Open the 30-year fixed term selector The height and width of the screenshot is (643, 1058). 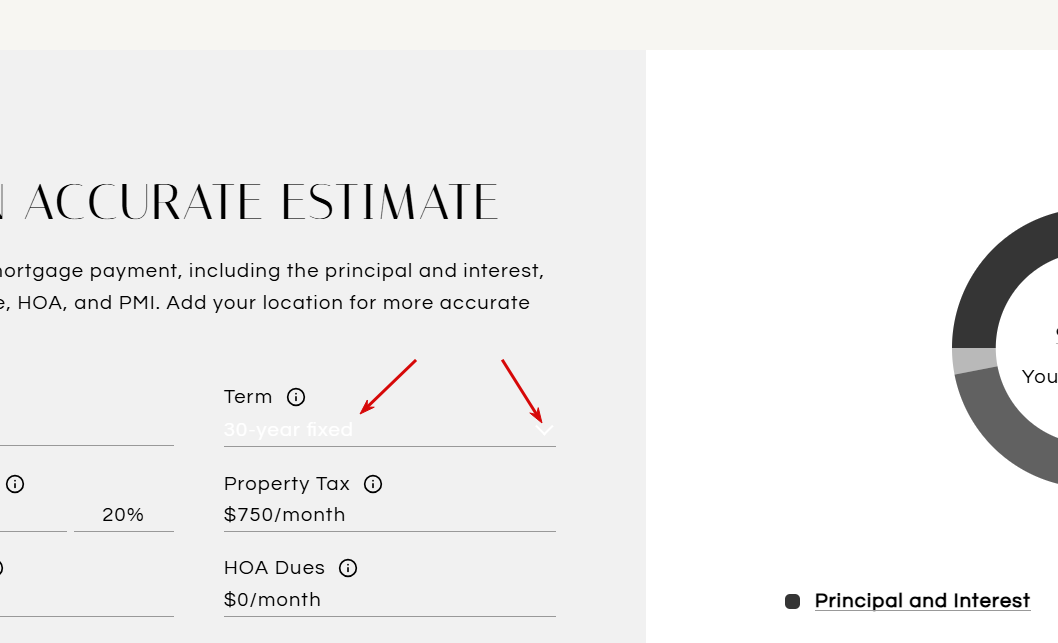pos(380,430)
